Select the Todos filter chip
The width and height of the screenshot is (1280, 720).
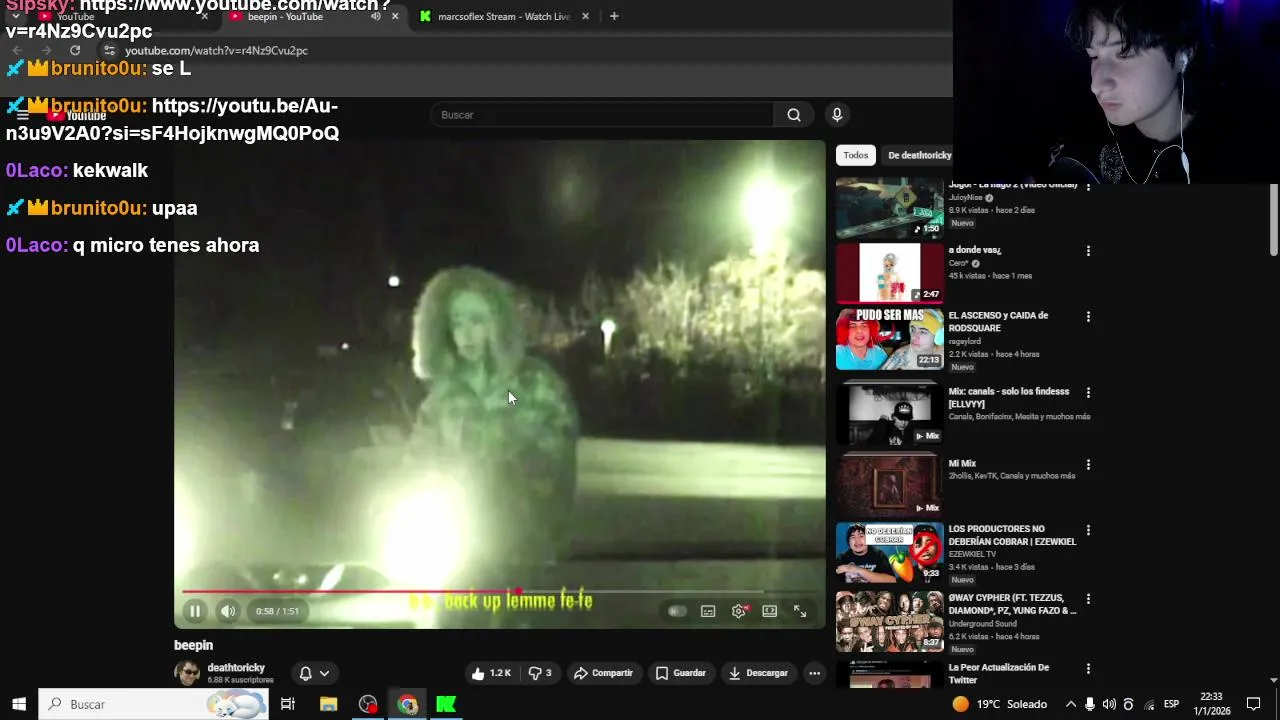click(856, 155)
